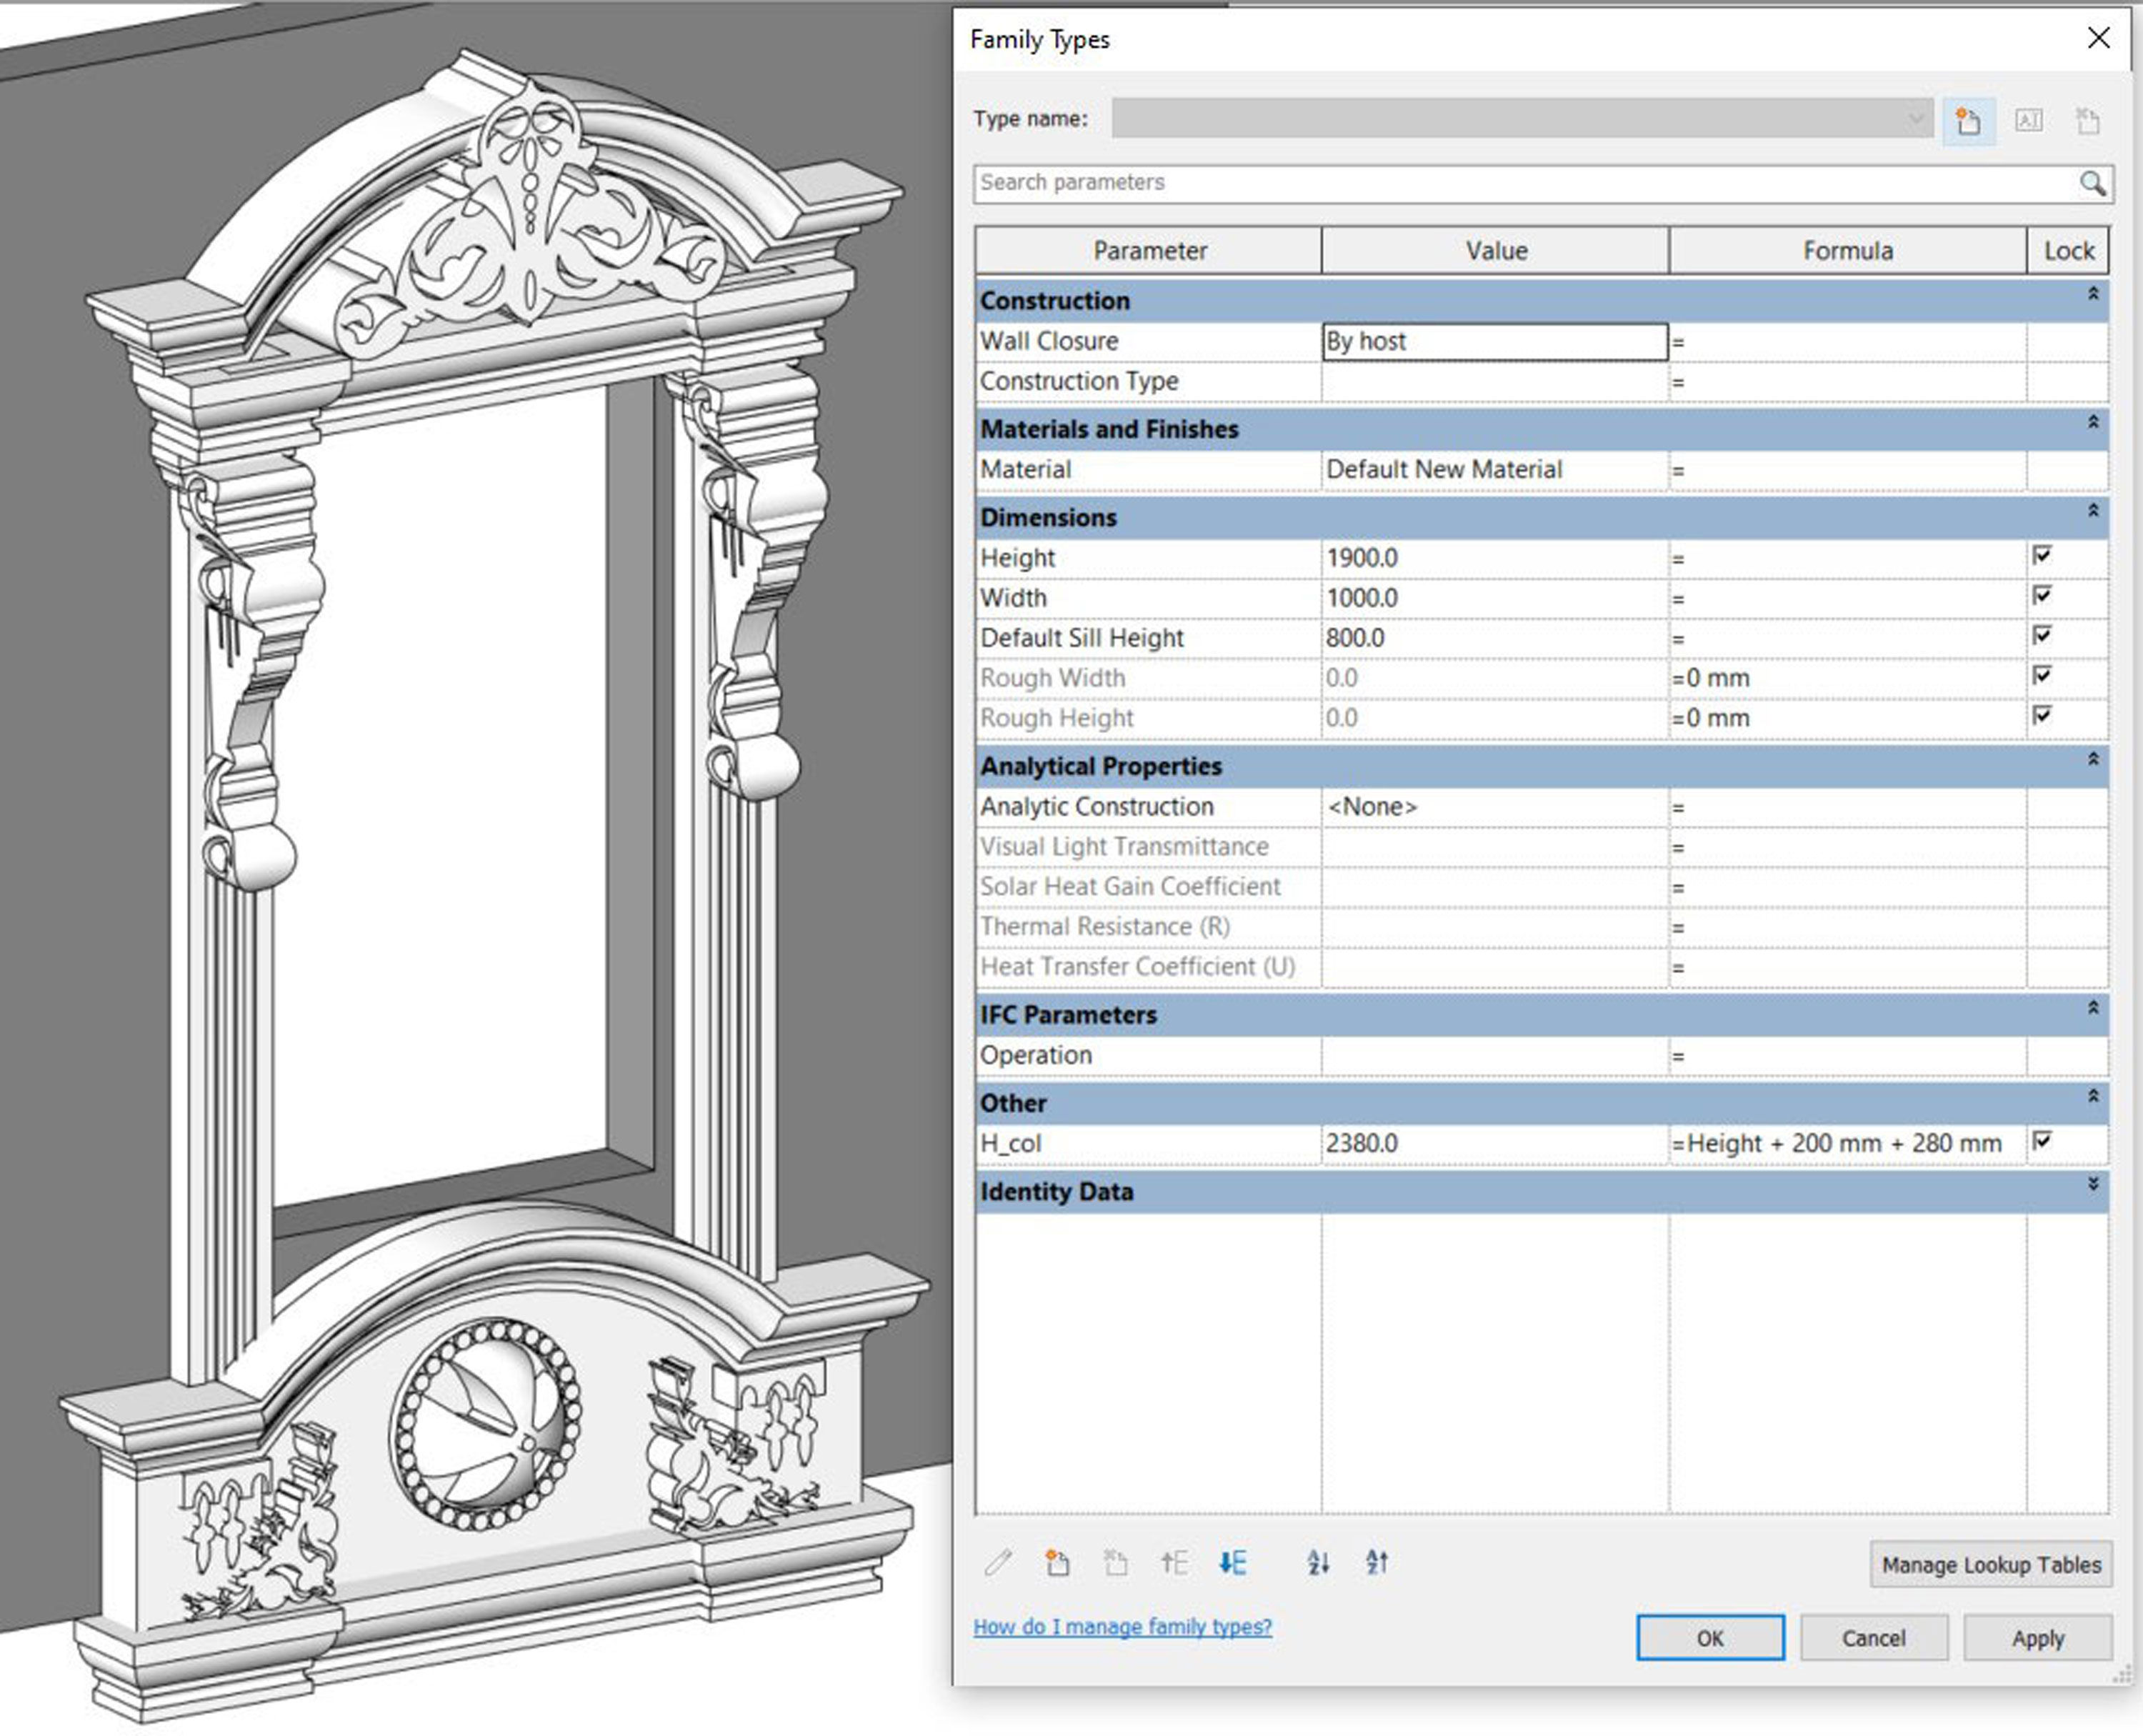Uncheck the Lock box for H_col
Image resolution: width=2143 pixels, height=1736 pixels.
(2042, 1141)
